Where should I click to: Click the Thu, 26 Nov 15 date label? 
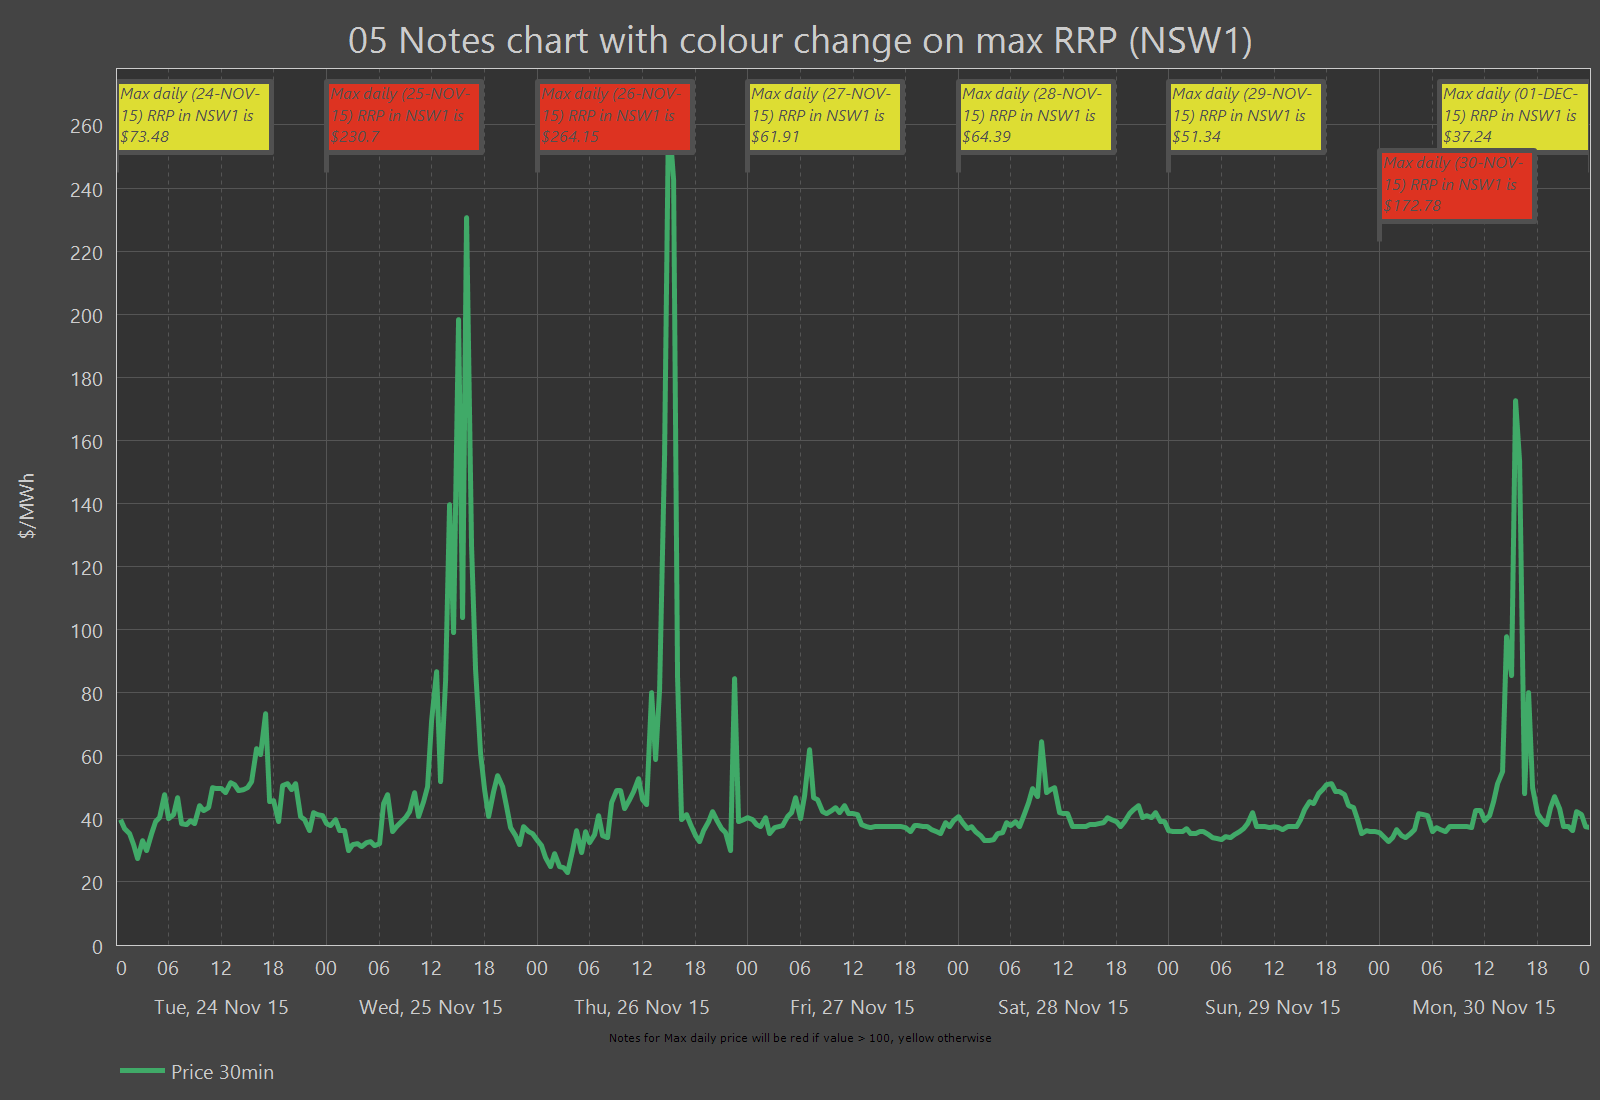point(641,1007)
